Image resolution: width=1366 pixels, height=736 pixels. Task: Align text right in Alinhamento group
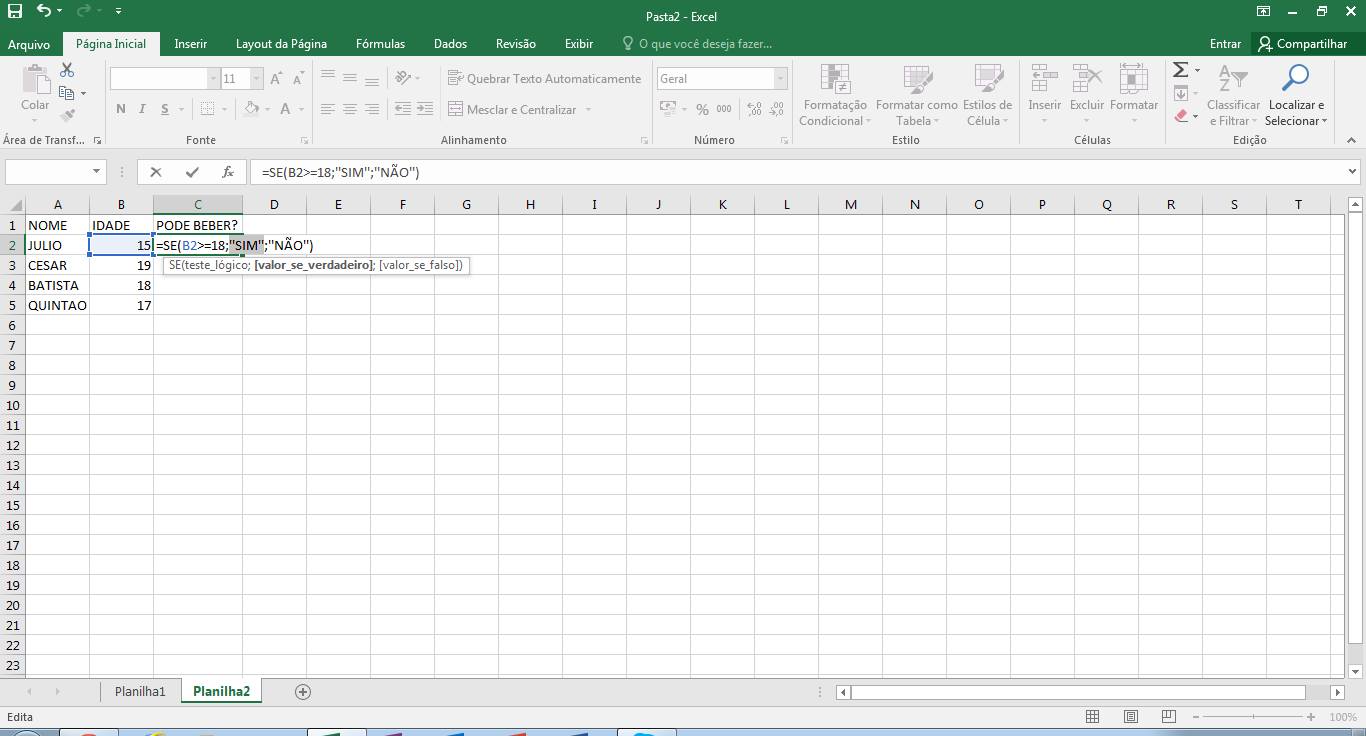(372, 109)
